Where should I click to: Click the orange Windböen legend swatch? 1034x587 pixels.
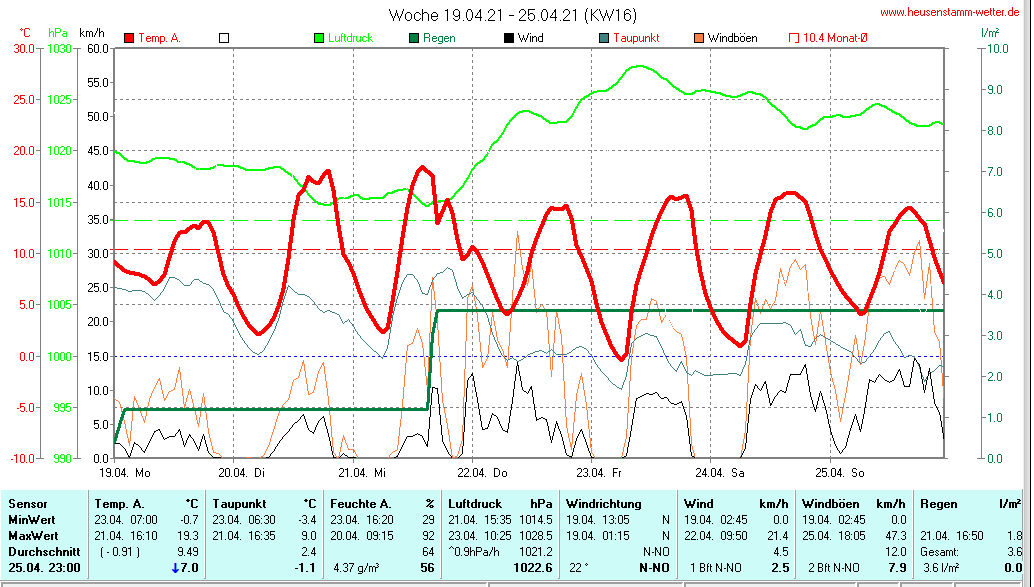pyautogui.click(x=699, y=38)
